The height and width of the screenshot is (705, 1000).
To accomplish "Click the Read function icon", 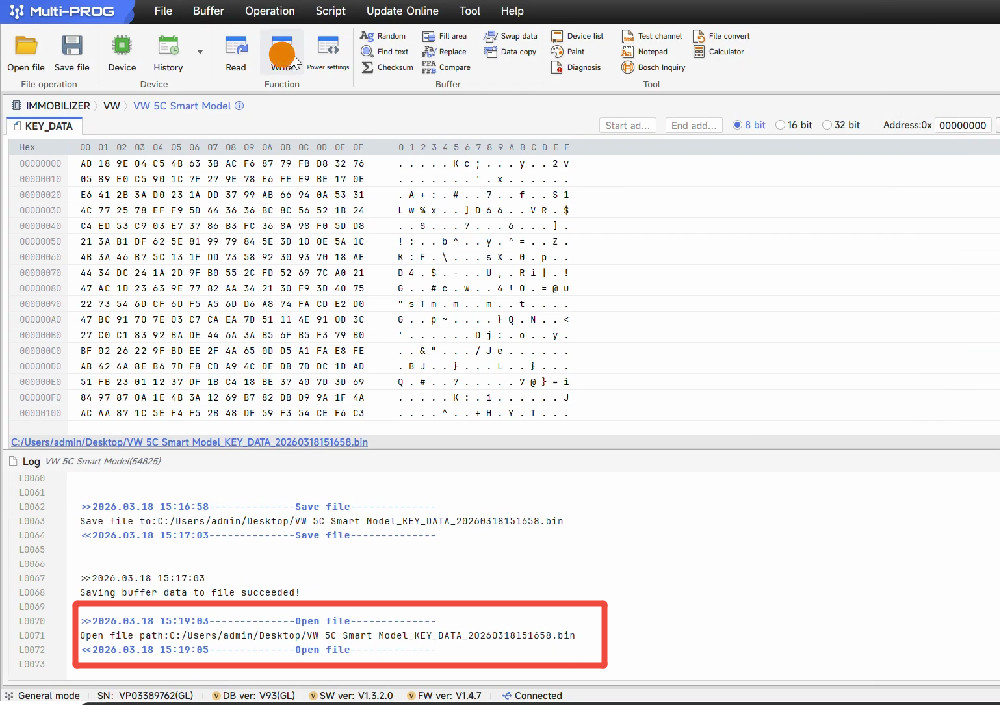I will click(x=236, y=47).
